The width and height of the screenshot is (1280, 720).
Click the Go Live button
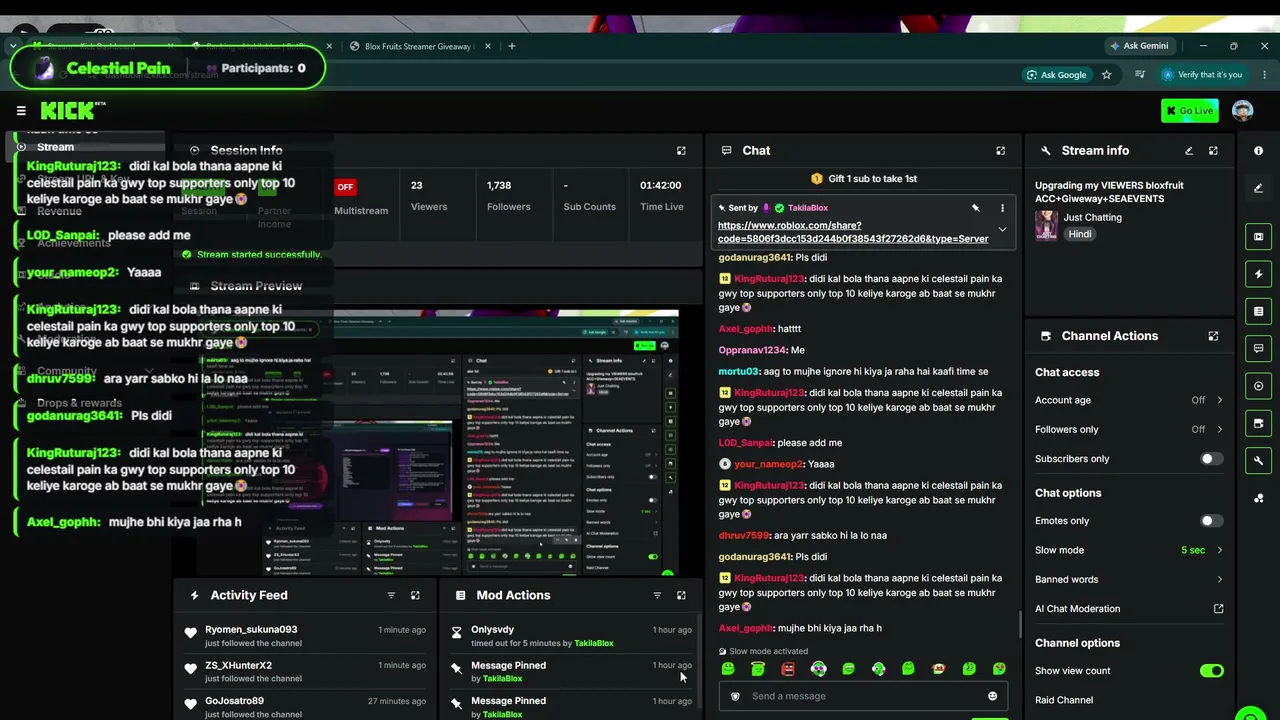[1189, 111]
